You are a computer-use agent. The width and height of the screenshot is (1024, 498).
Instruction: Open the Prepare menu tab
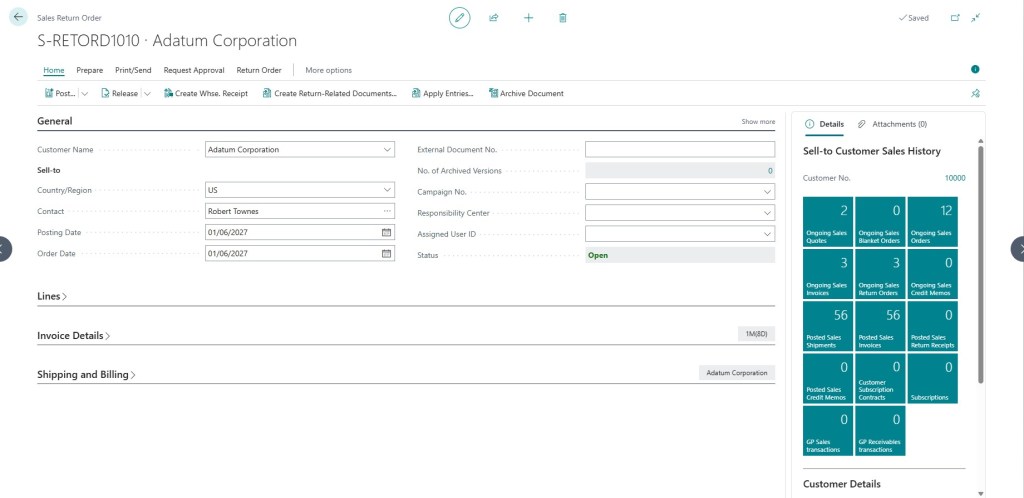point(89,70)
